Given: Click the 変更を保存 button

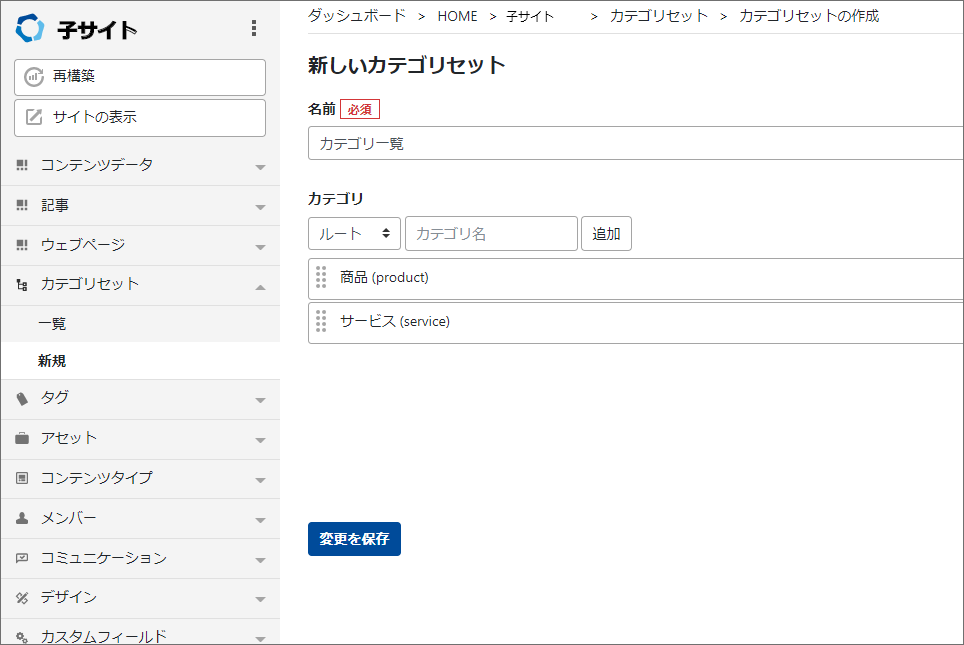Looking at the screenshot, I should click(x=354, y=539).
